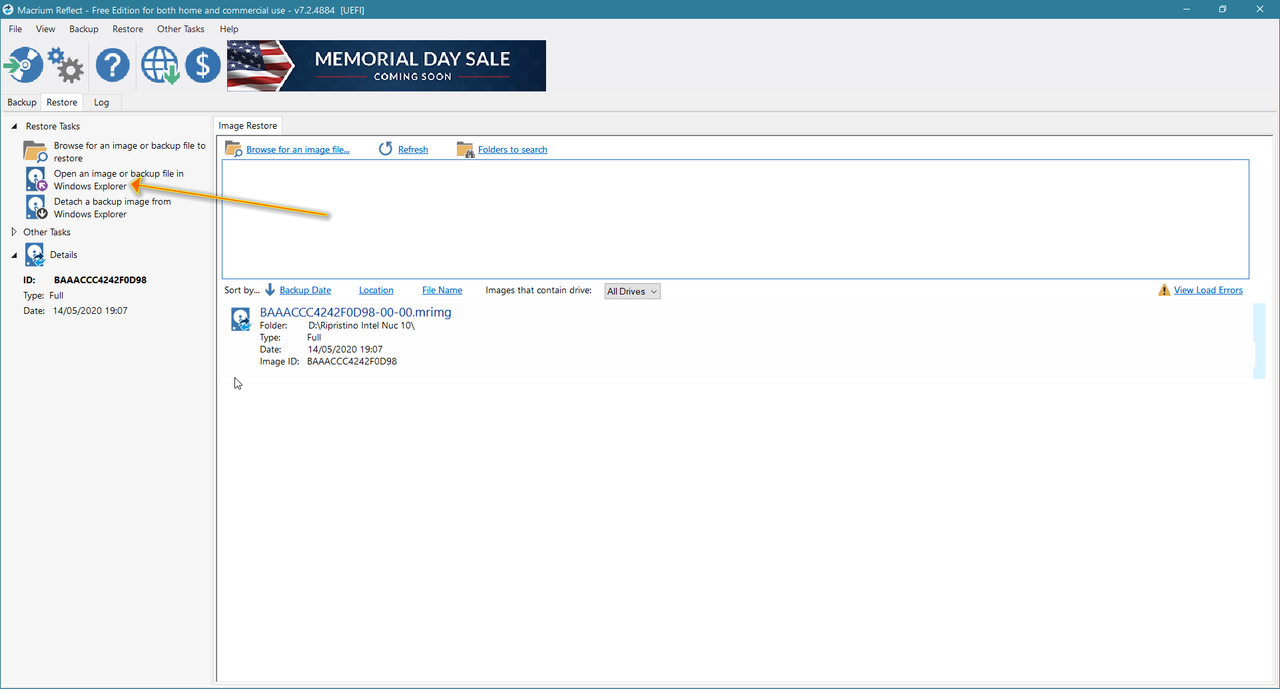This screenshot has height=689, width=1280.
Task: Open settings via the gears toolbar icon
Action: 66,66
